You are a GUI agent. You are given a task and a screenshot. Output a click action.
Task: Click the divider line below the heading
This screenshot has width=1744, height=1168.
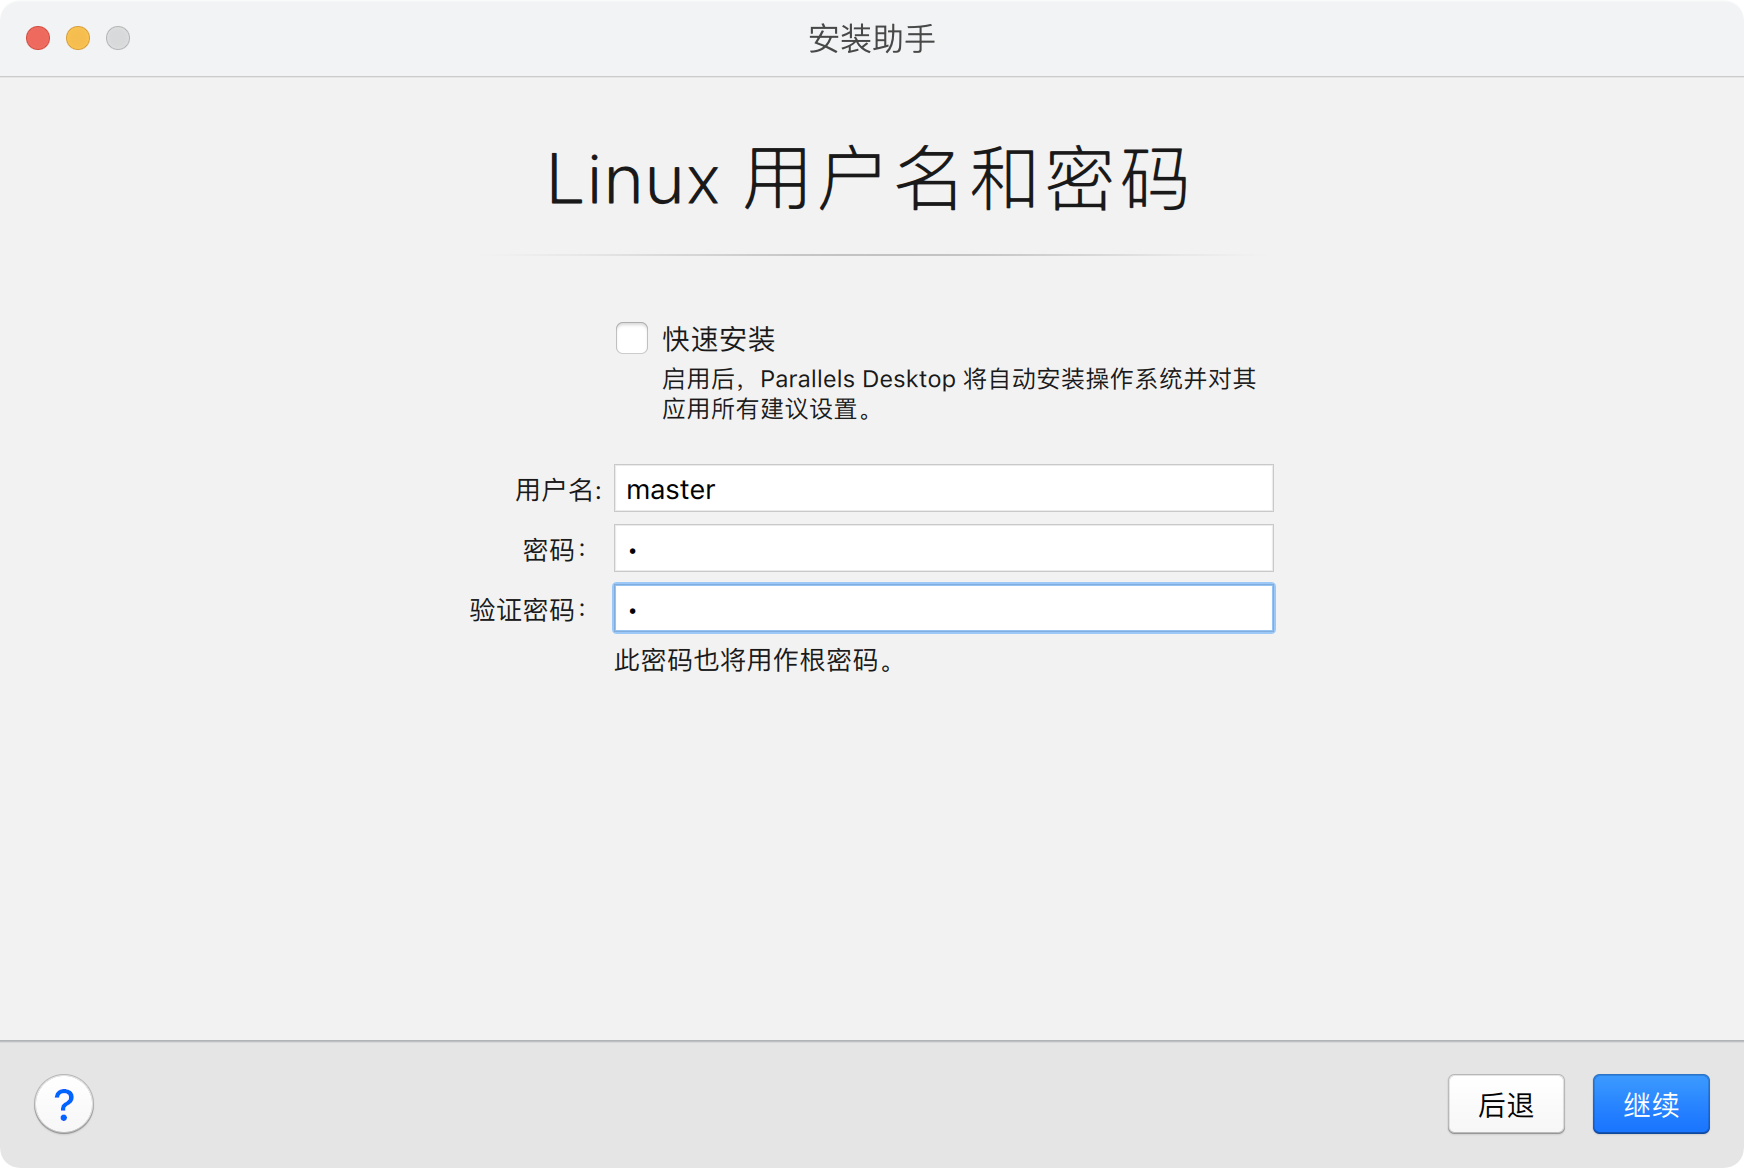pos(872,255)
